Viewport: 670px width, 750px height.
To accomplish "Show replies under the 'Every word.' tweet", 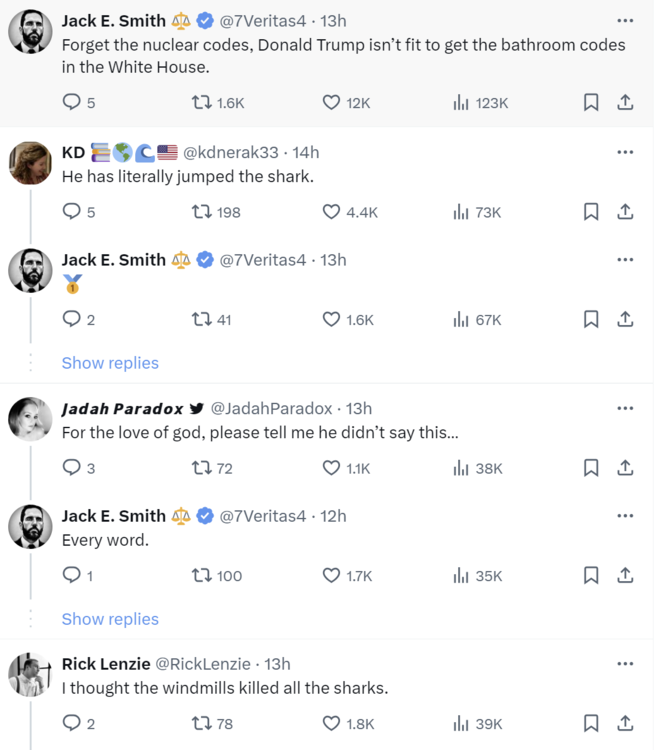I will 110,619.
